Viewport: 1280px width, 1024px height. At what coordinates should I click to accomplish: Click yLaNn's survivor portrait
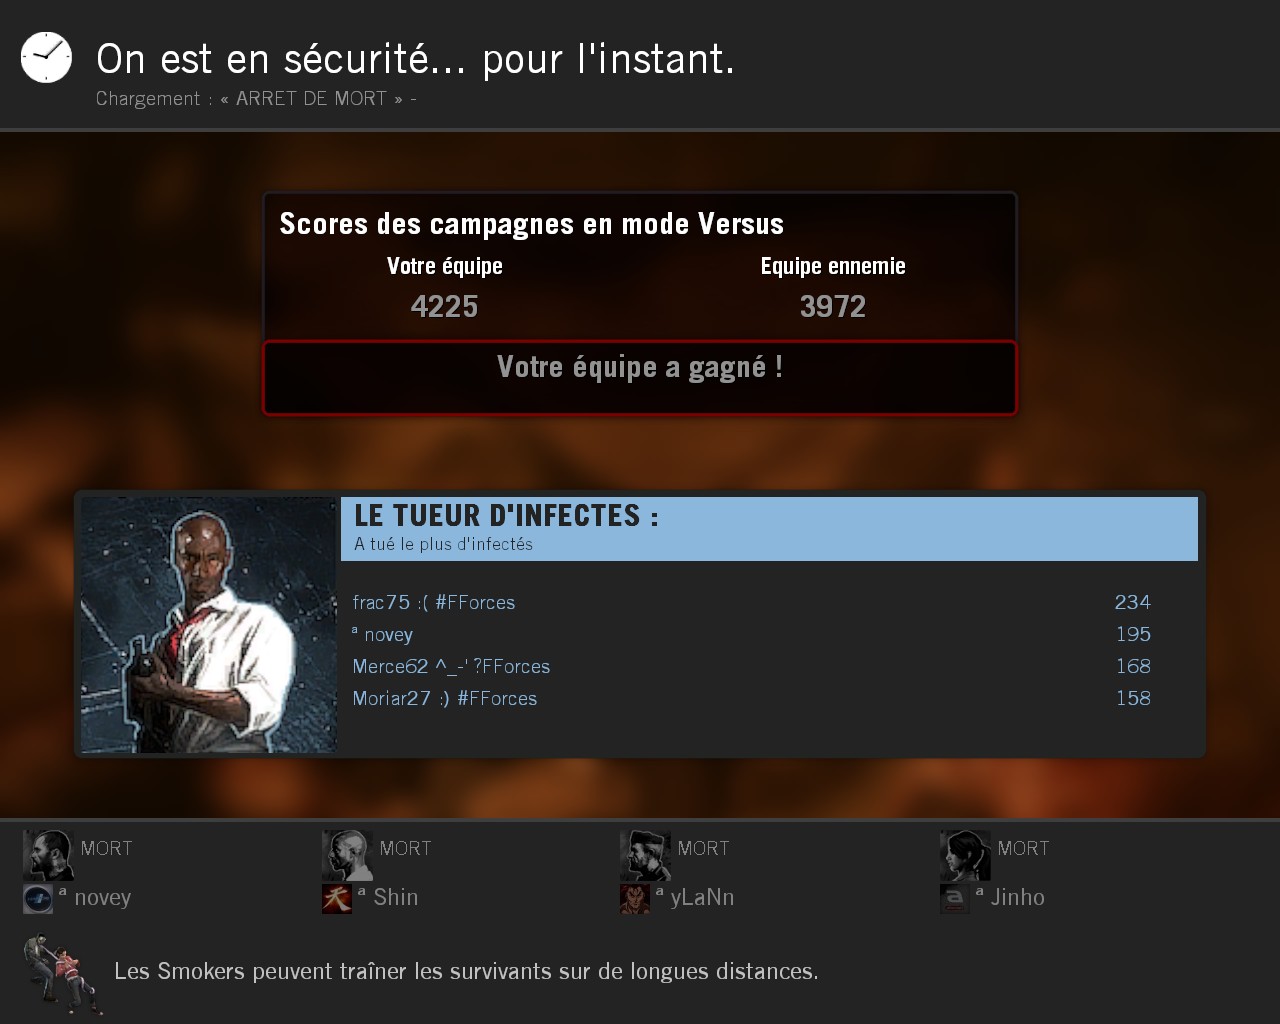click(645, 855)
